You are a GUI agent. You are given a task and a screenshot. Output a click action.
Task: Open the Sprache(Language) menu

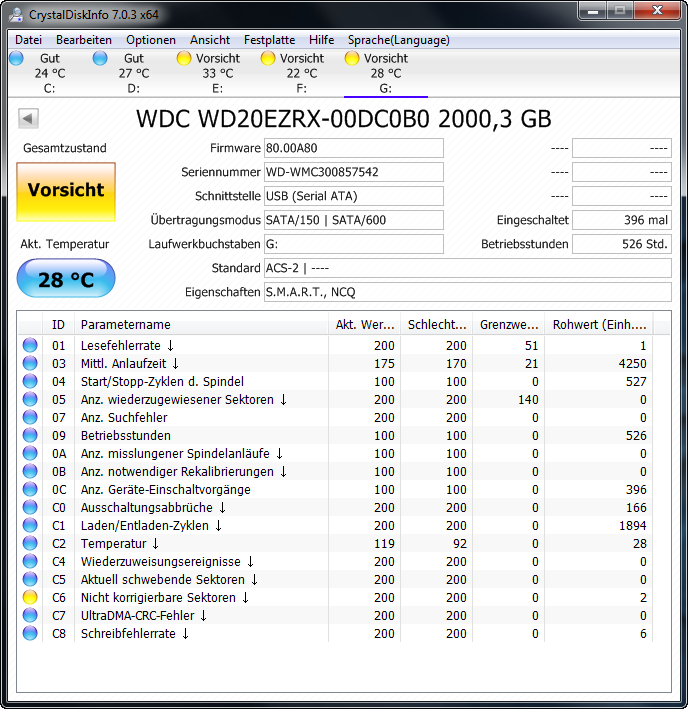(x=399, y=40)
